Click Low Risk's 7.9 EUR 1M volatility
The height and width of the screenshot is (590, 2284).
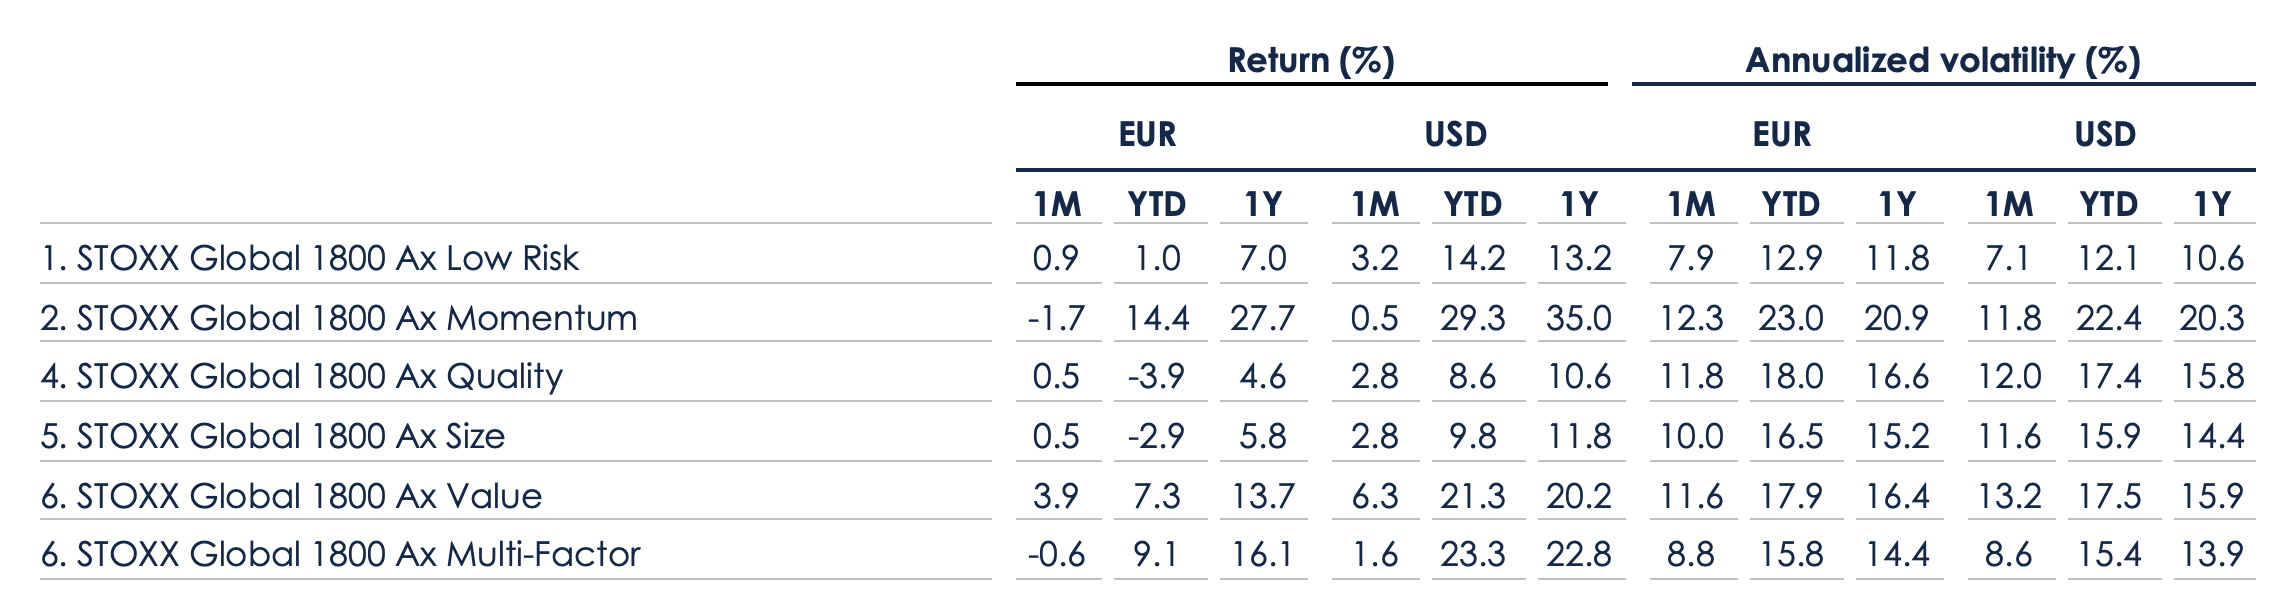1690,258
